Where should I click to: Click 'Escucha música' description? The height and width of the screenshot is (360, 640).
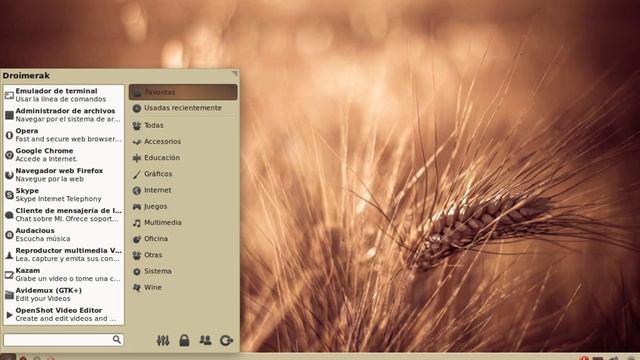[x=43, y=239]
